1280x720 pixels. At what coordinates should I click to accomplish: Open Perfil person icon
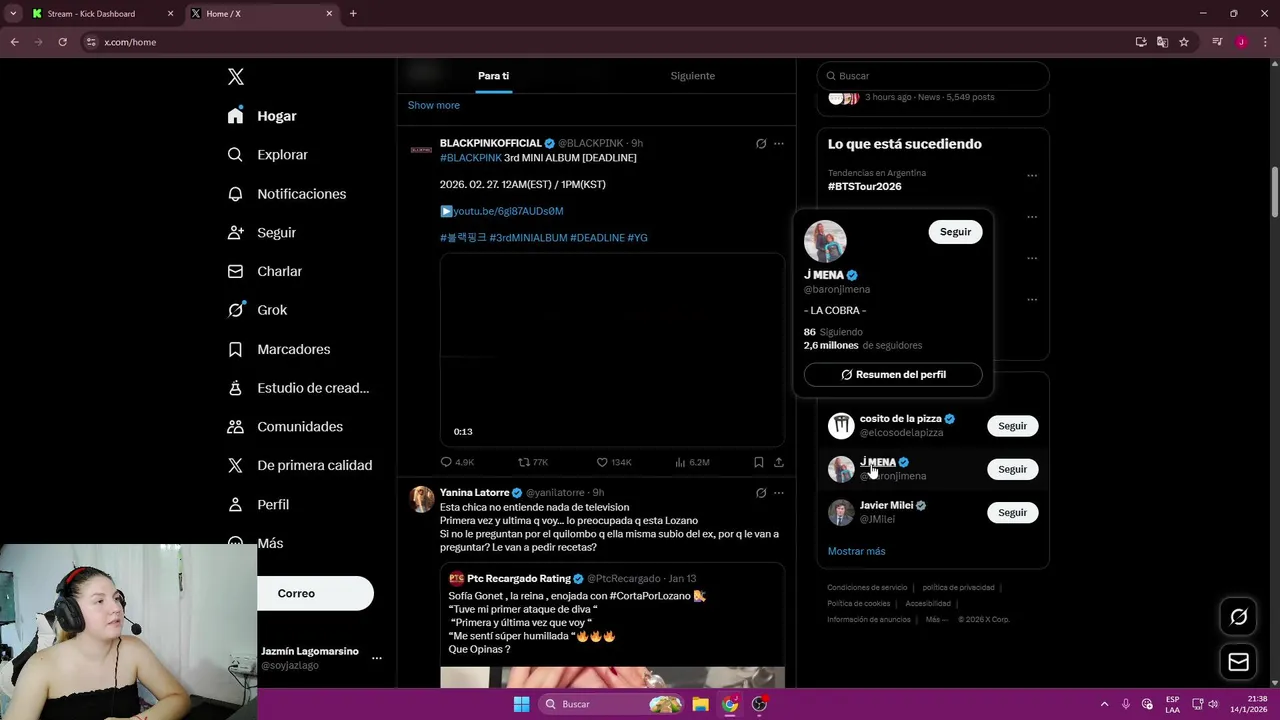click(x=235, y=505)
